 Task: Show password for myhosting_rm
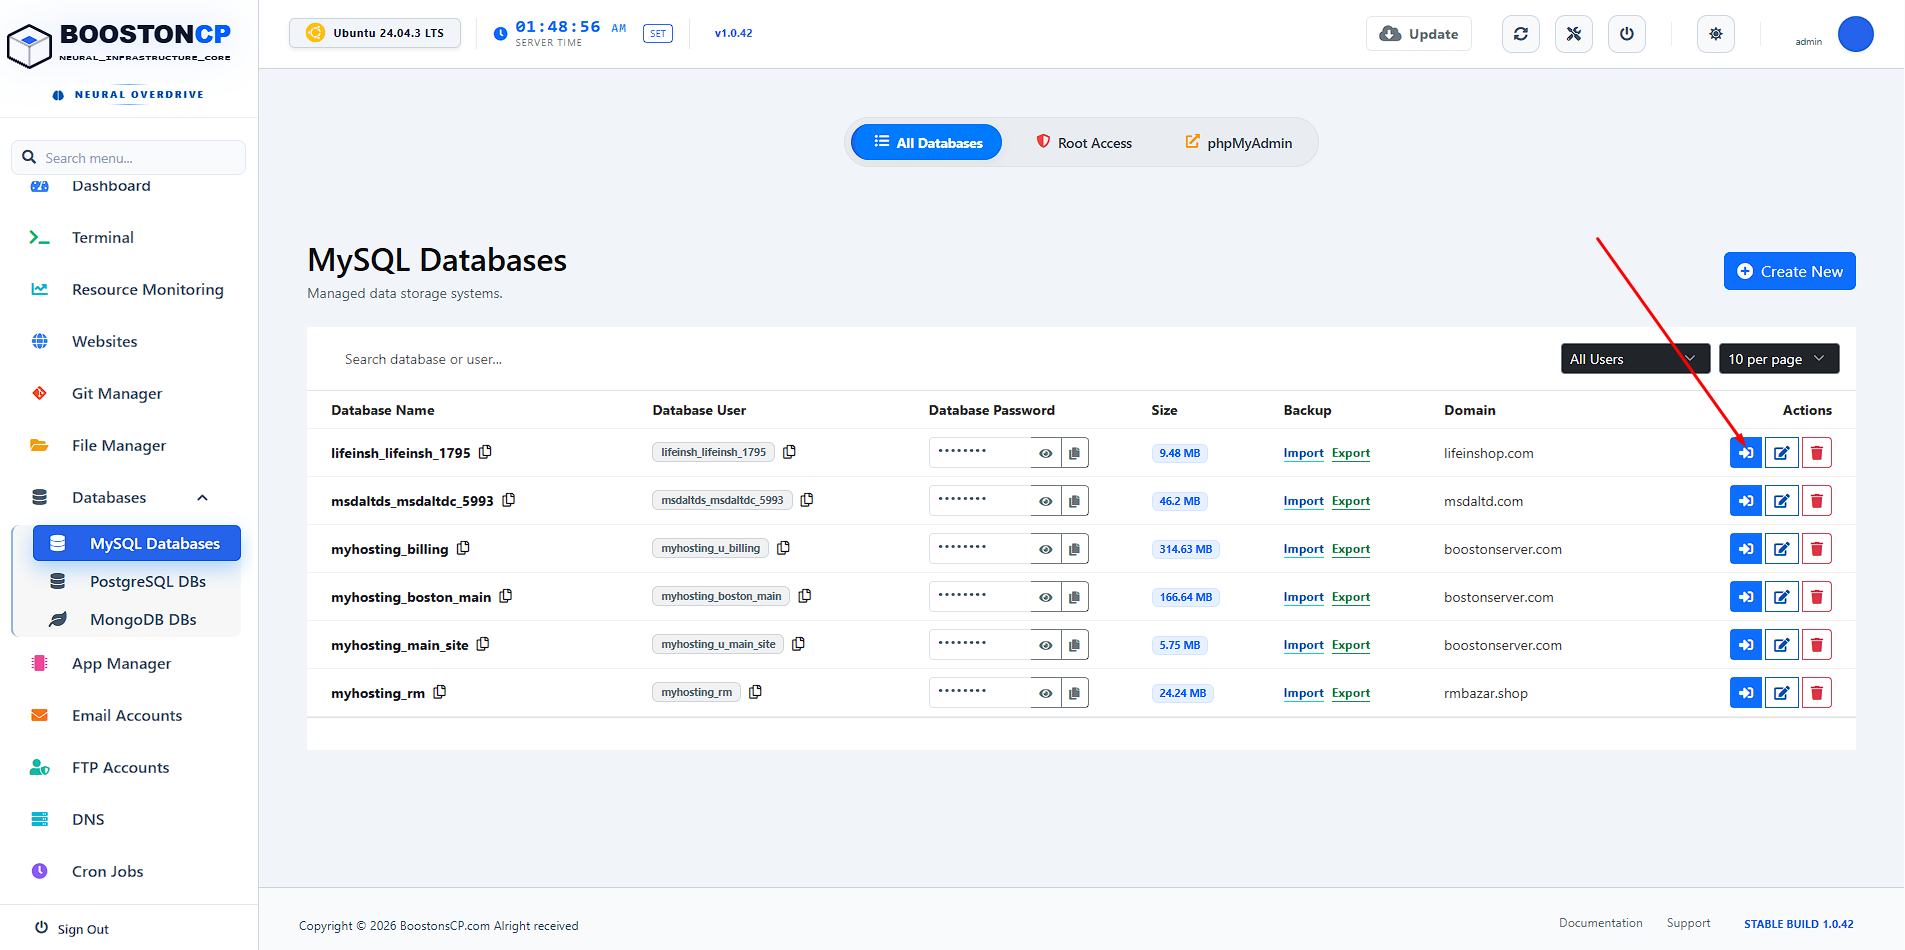(1045, 693)
